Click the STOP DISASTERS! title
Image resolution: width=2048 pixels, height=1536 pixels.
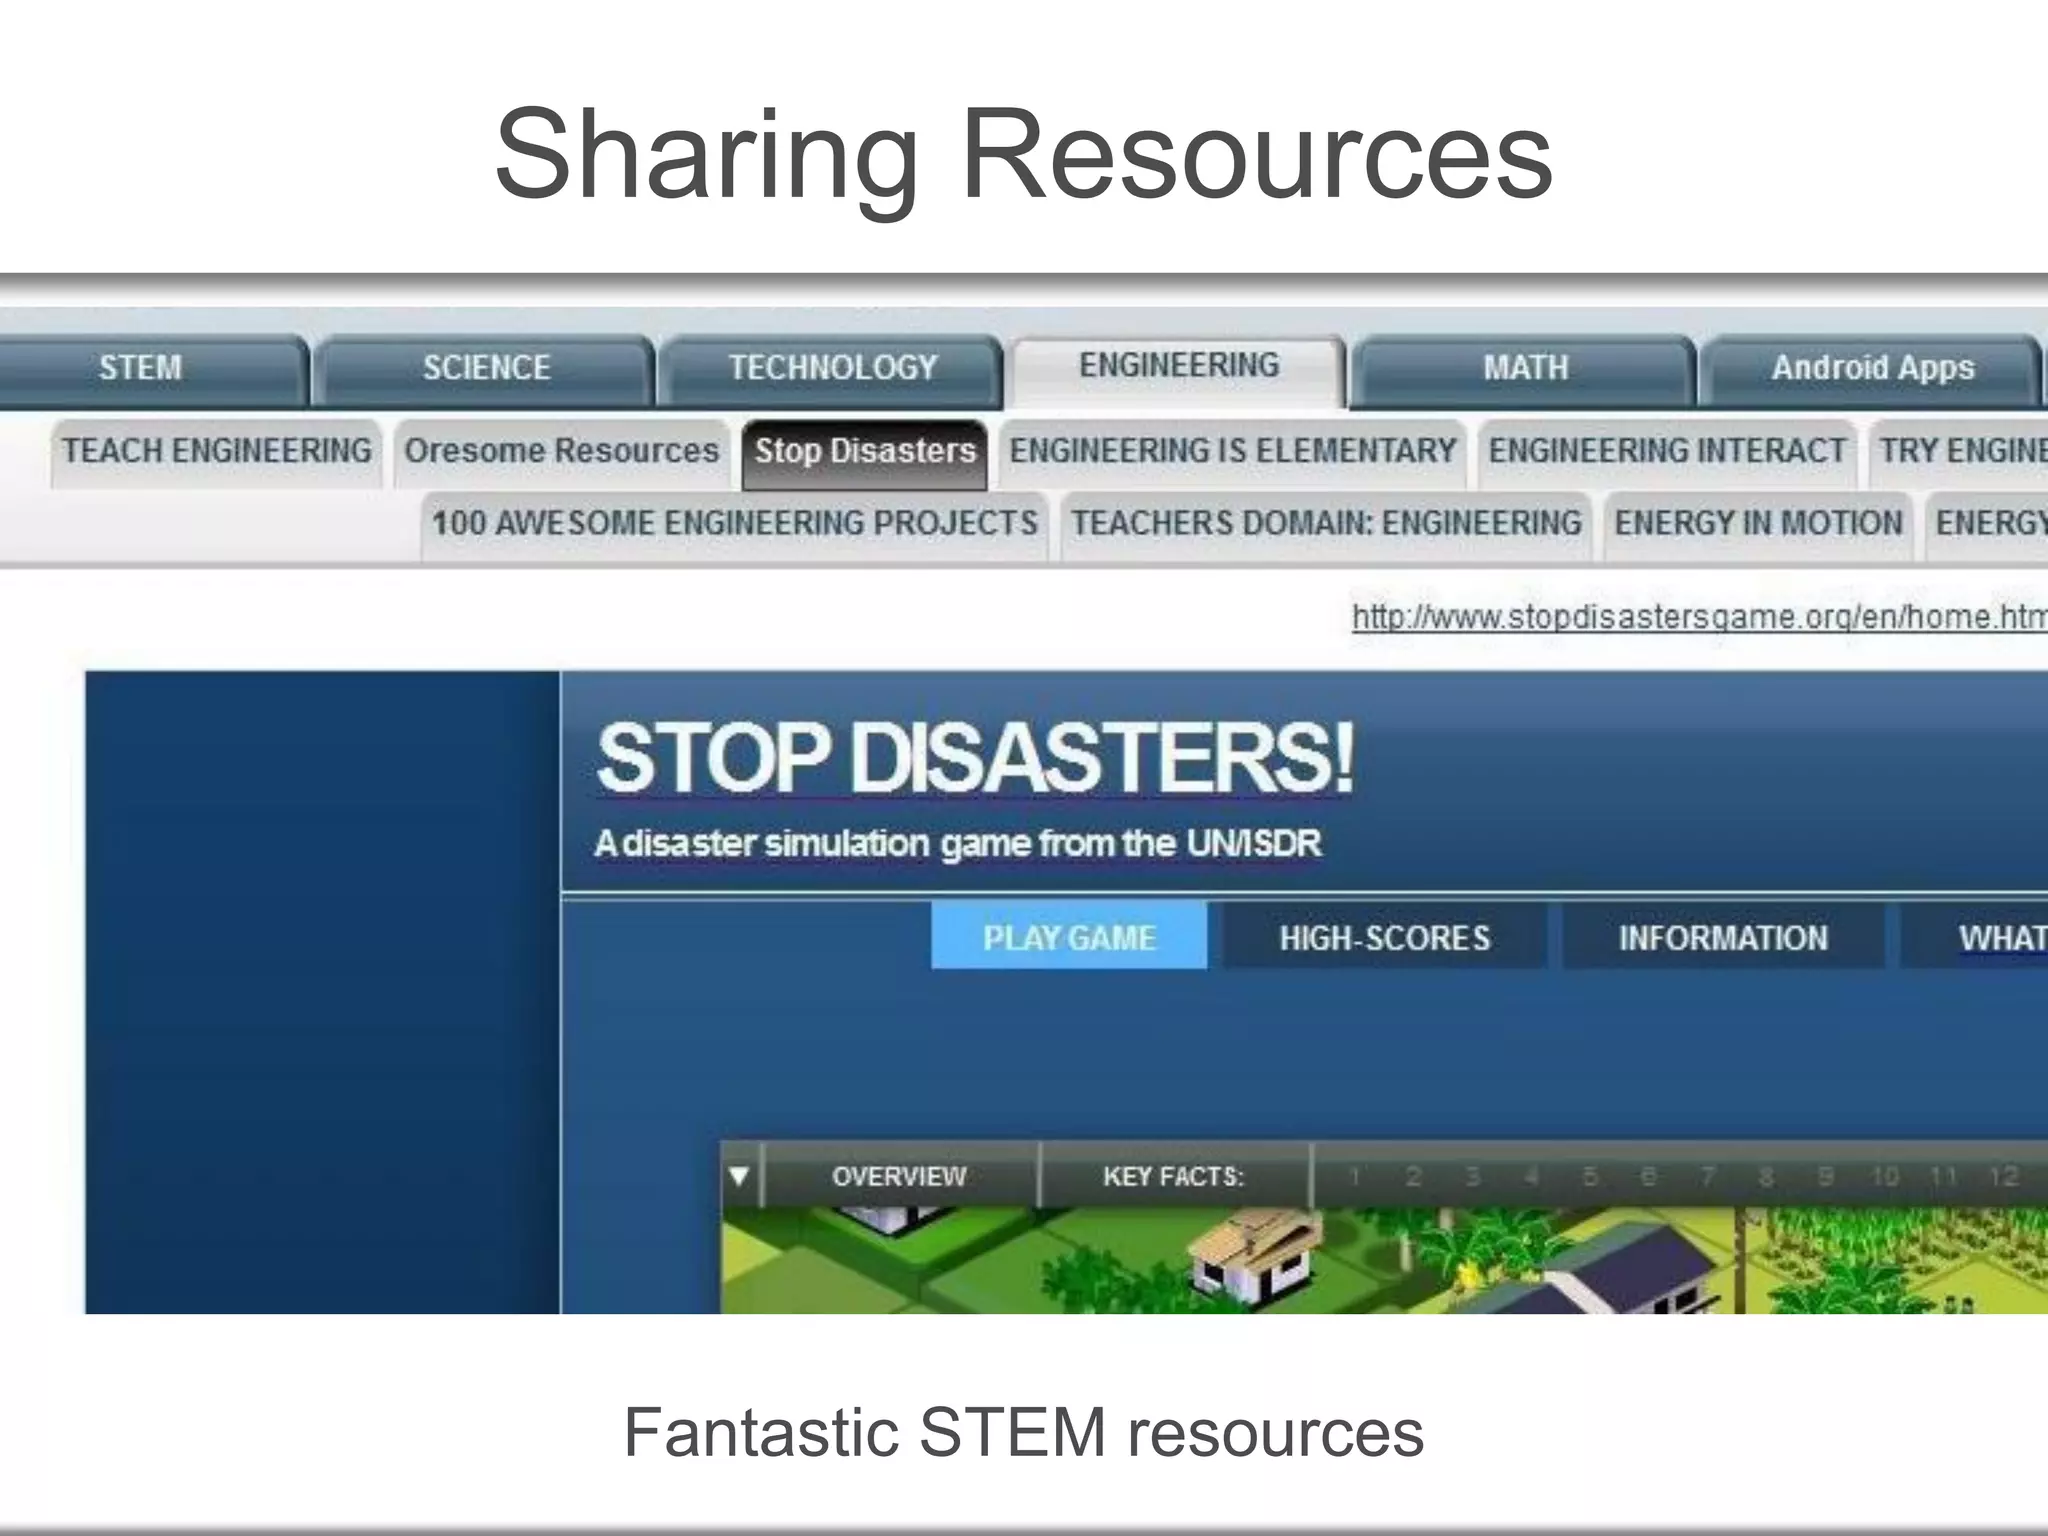[975, 759]
